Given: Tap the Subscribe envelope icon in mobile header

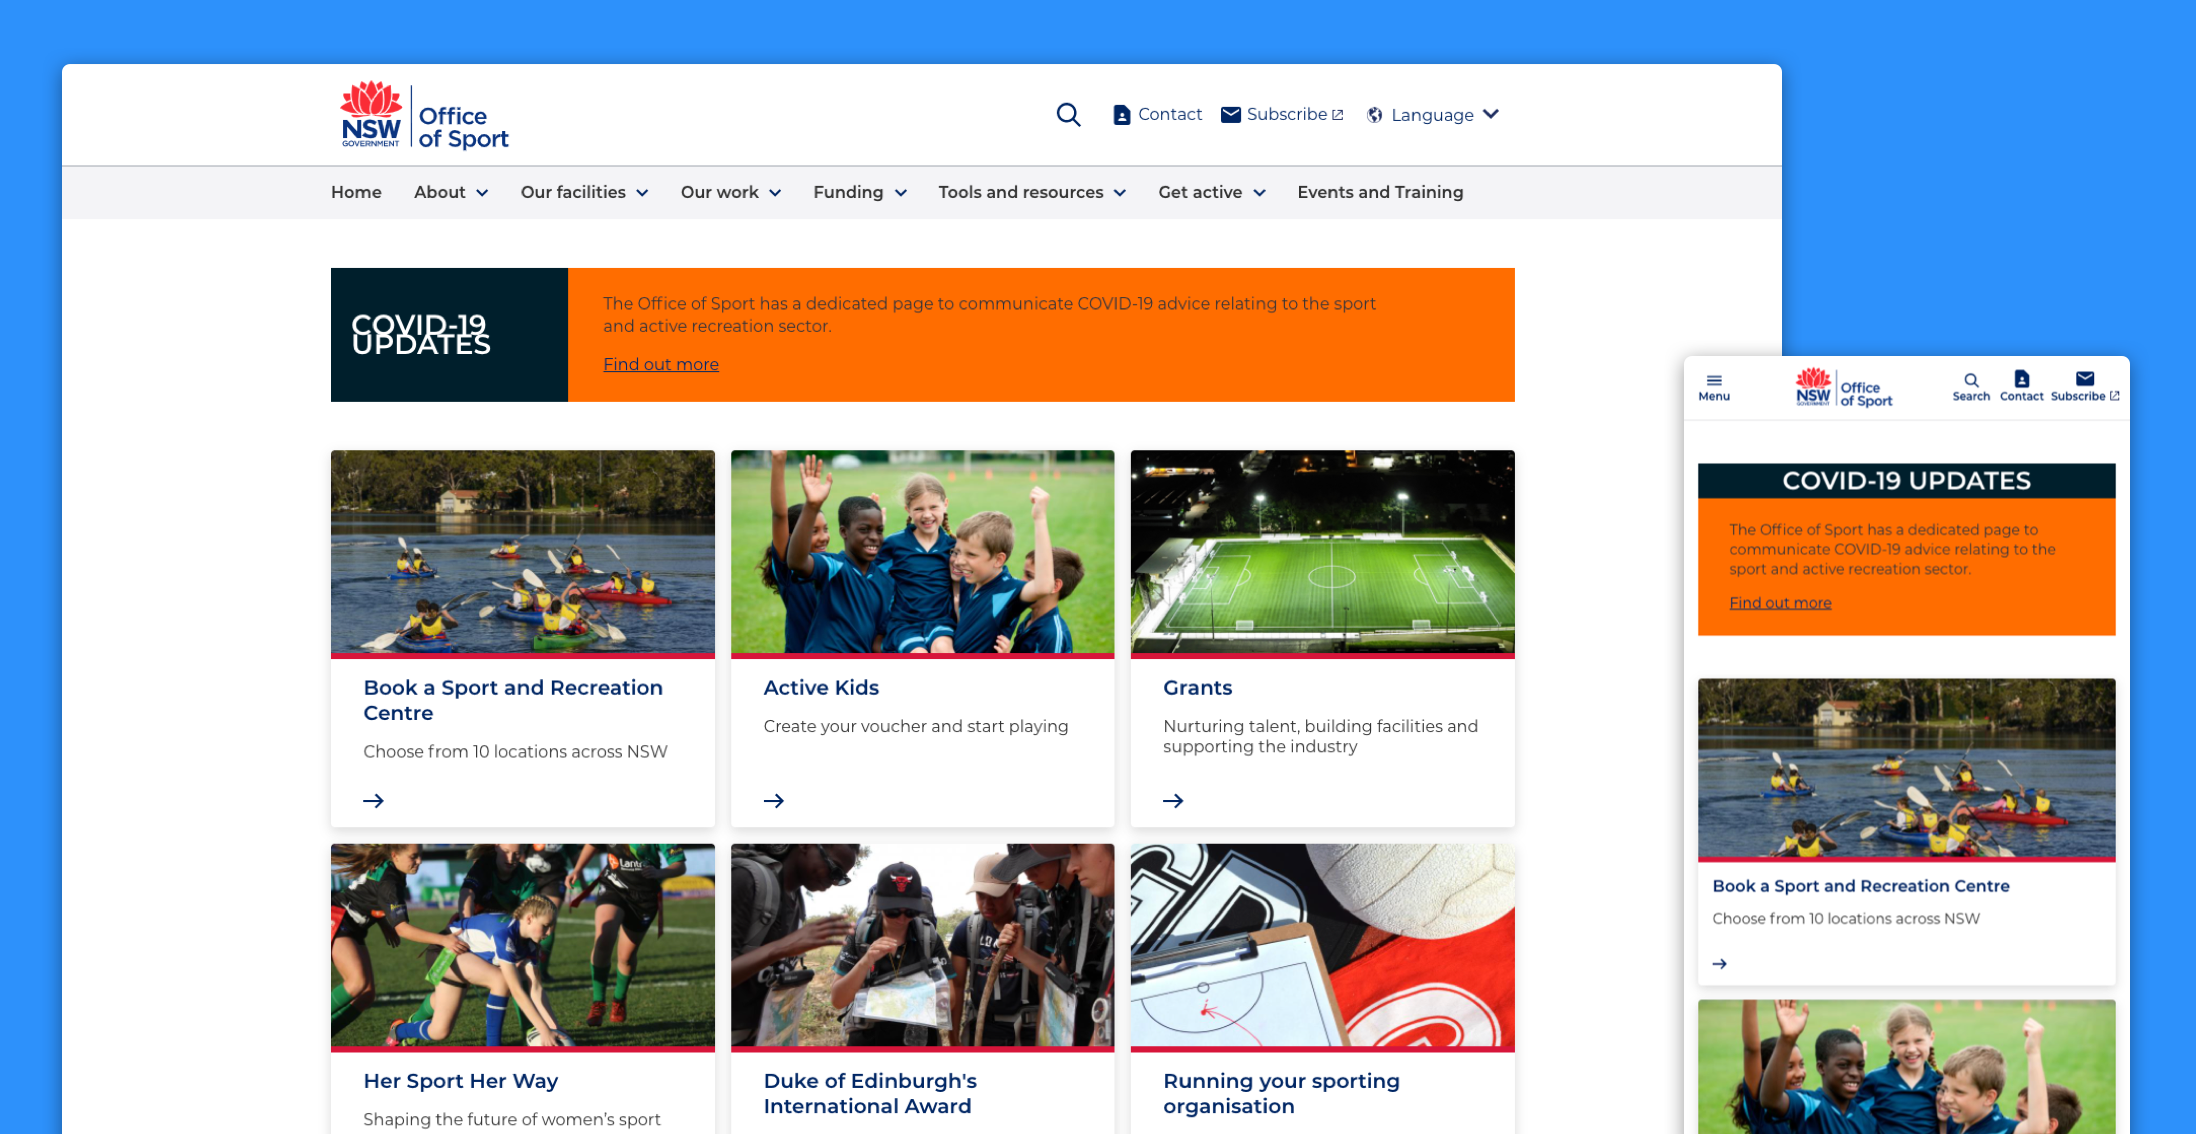Looking at the screenshot, I should (2085, 379).
